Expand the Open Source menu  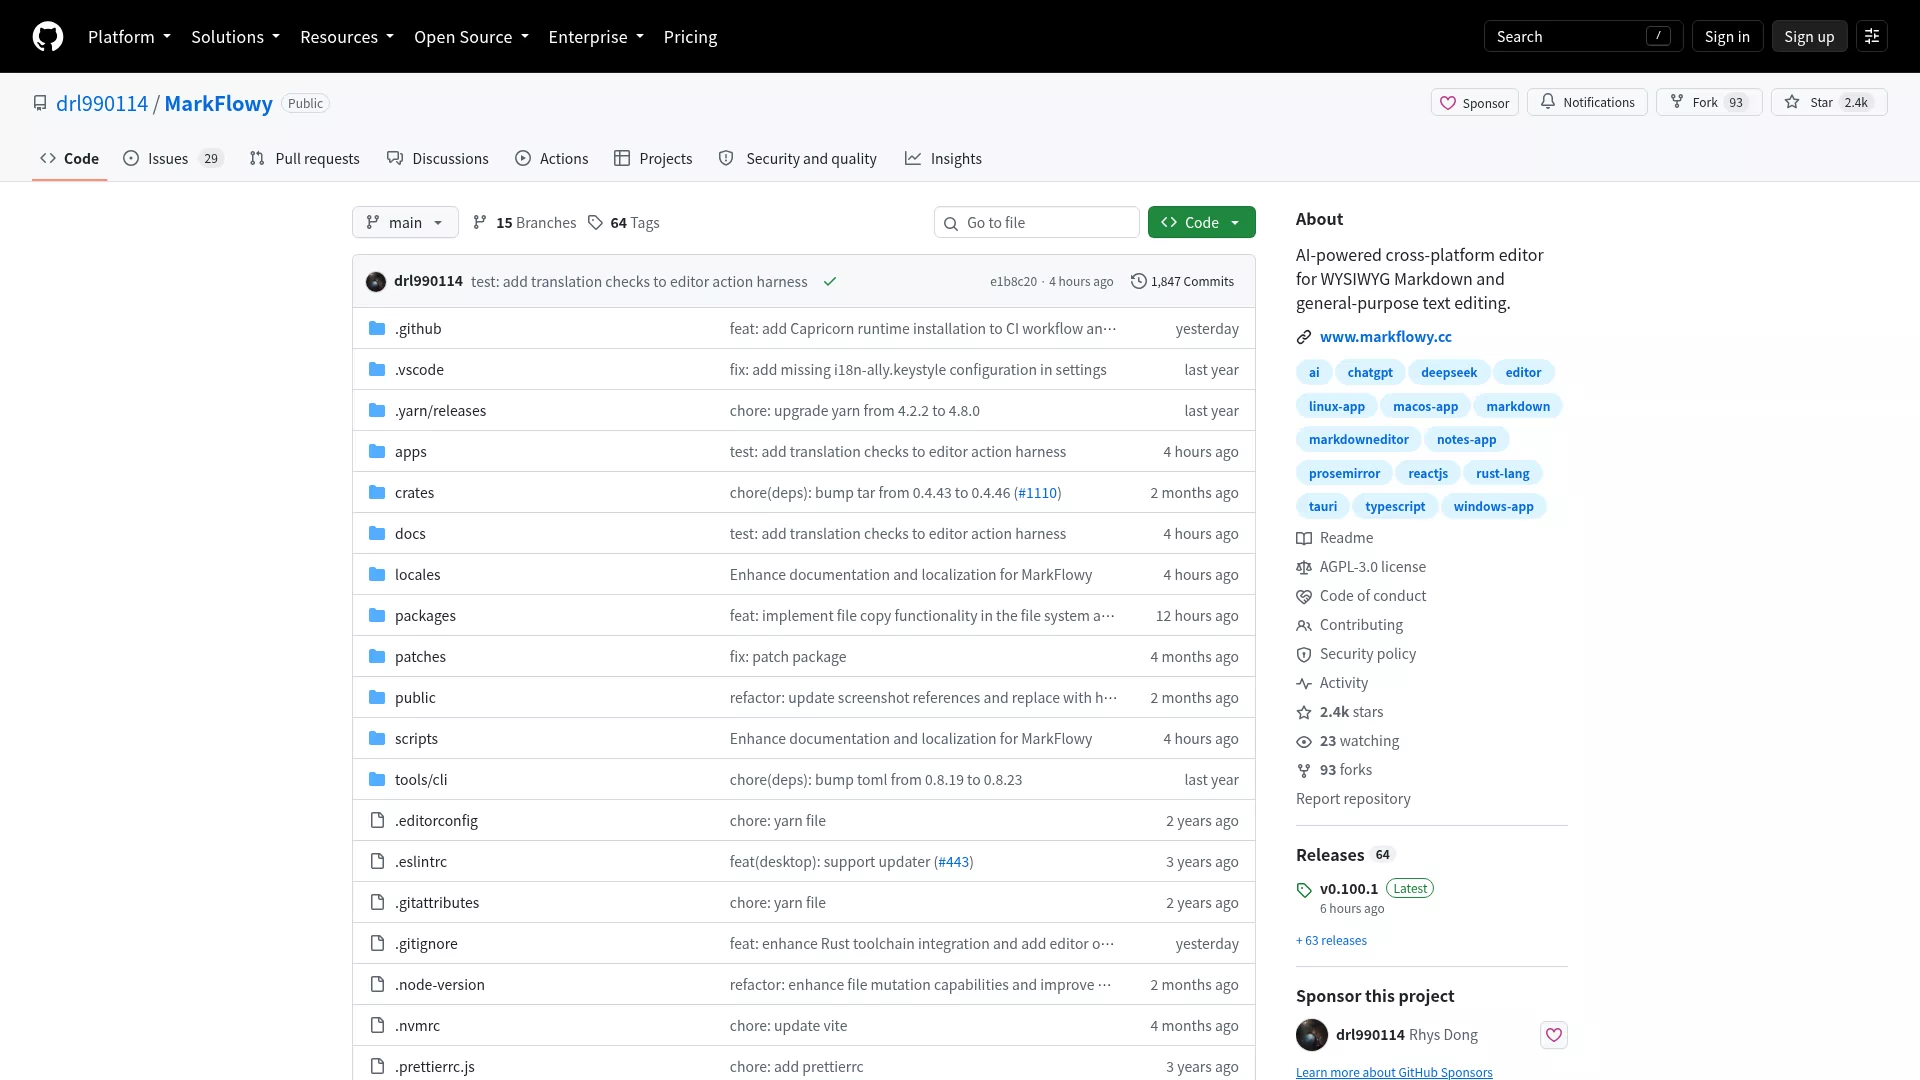[x=471, y=37]
